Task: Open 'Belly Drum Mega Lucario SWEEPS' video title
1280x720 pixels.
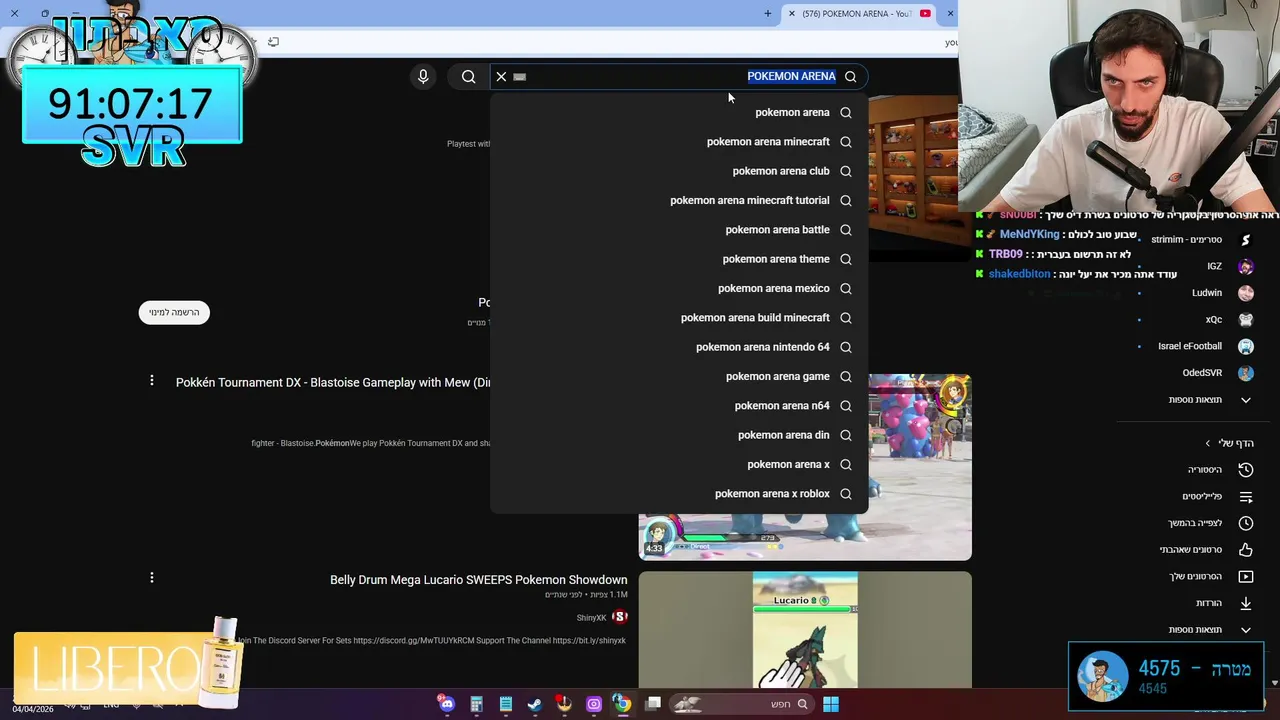Action: [479, 580]
